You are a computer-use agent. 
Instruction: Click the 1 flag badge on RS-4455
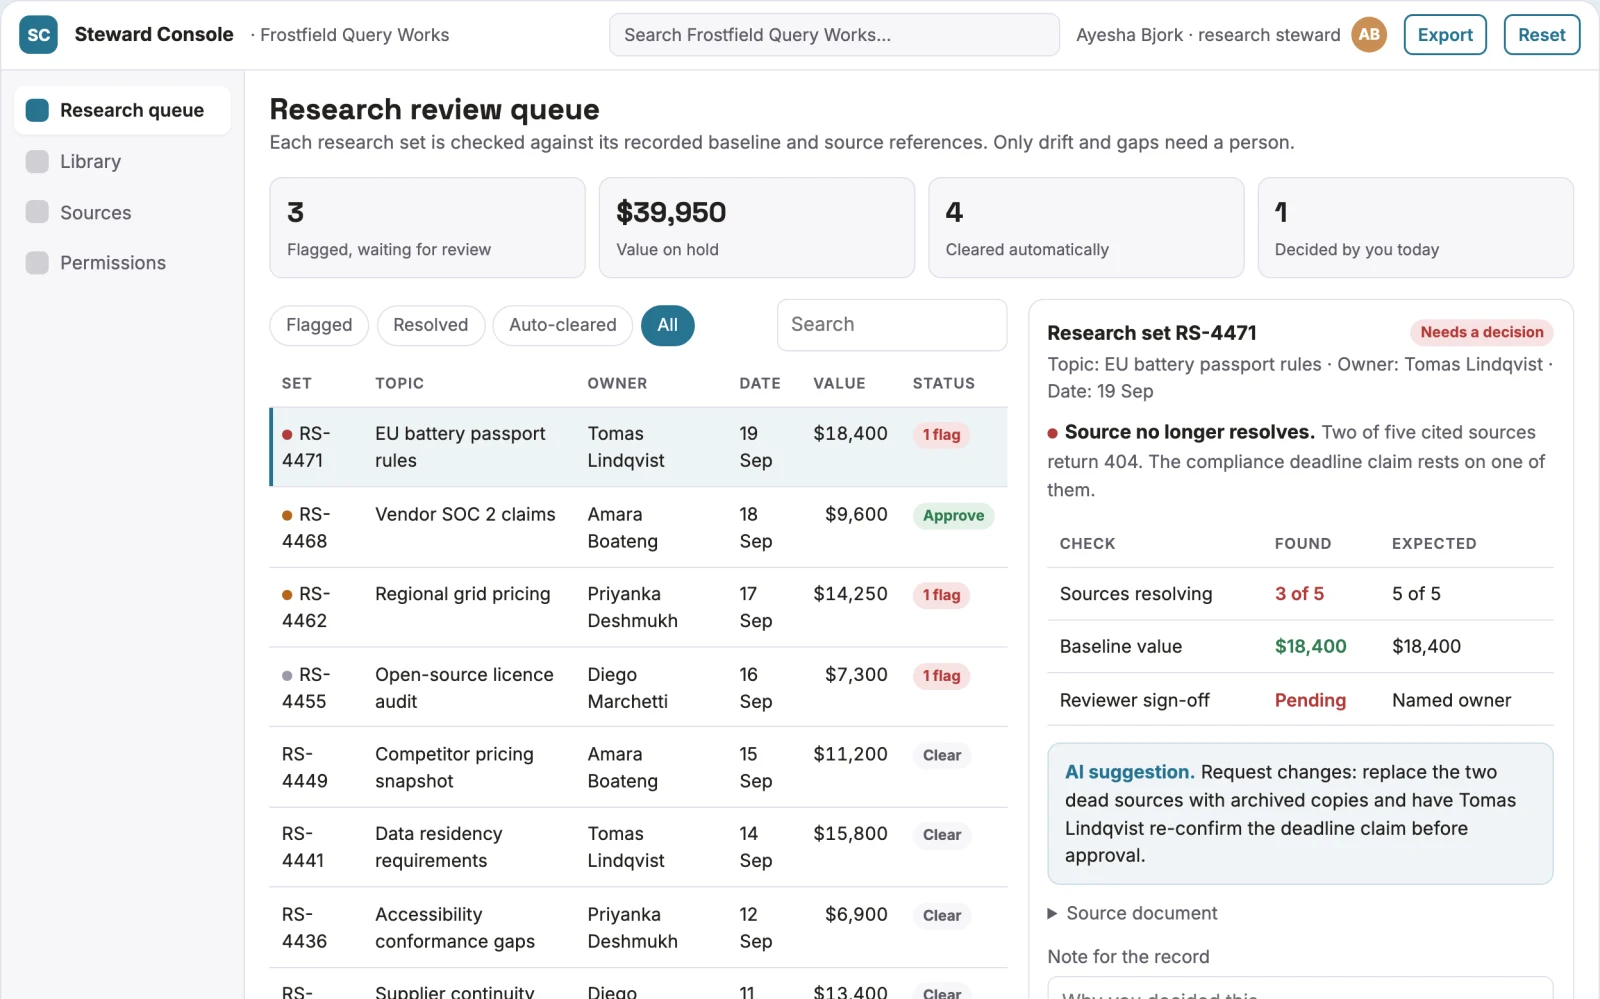click(x=941, y=676)
